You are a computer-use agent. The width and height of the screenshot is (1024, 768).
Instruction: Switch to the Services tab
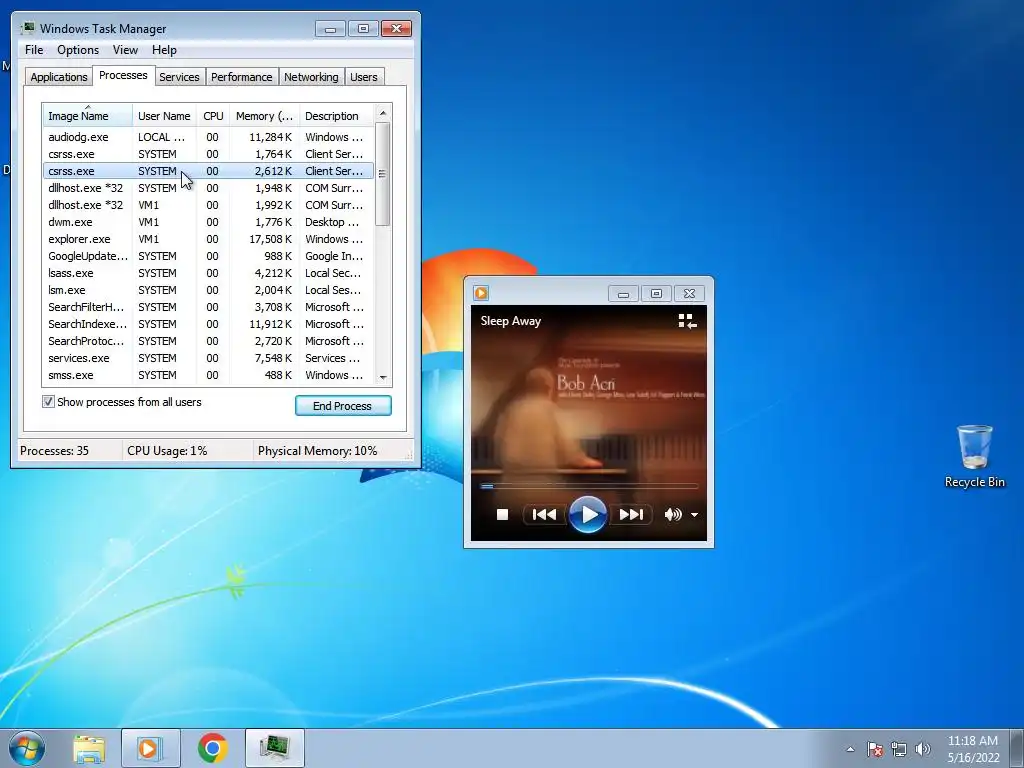pos(179,76)
